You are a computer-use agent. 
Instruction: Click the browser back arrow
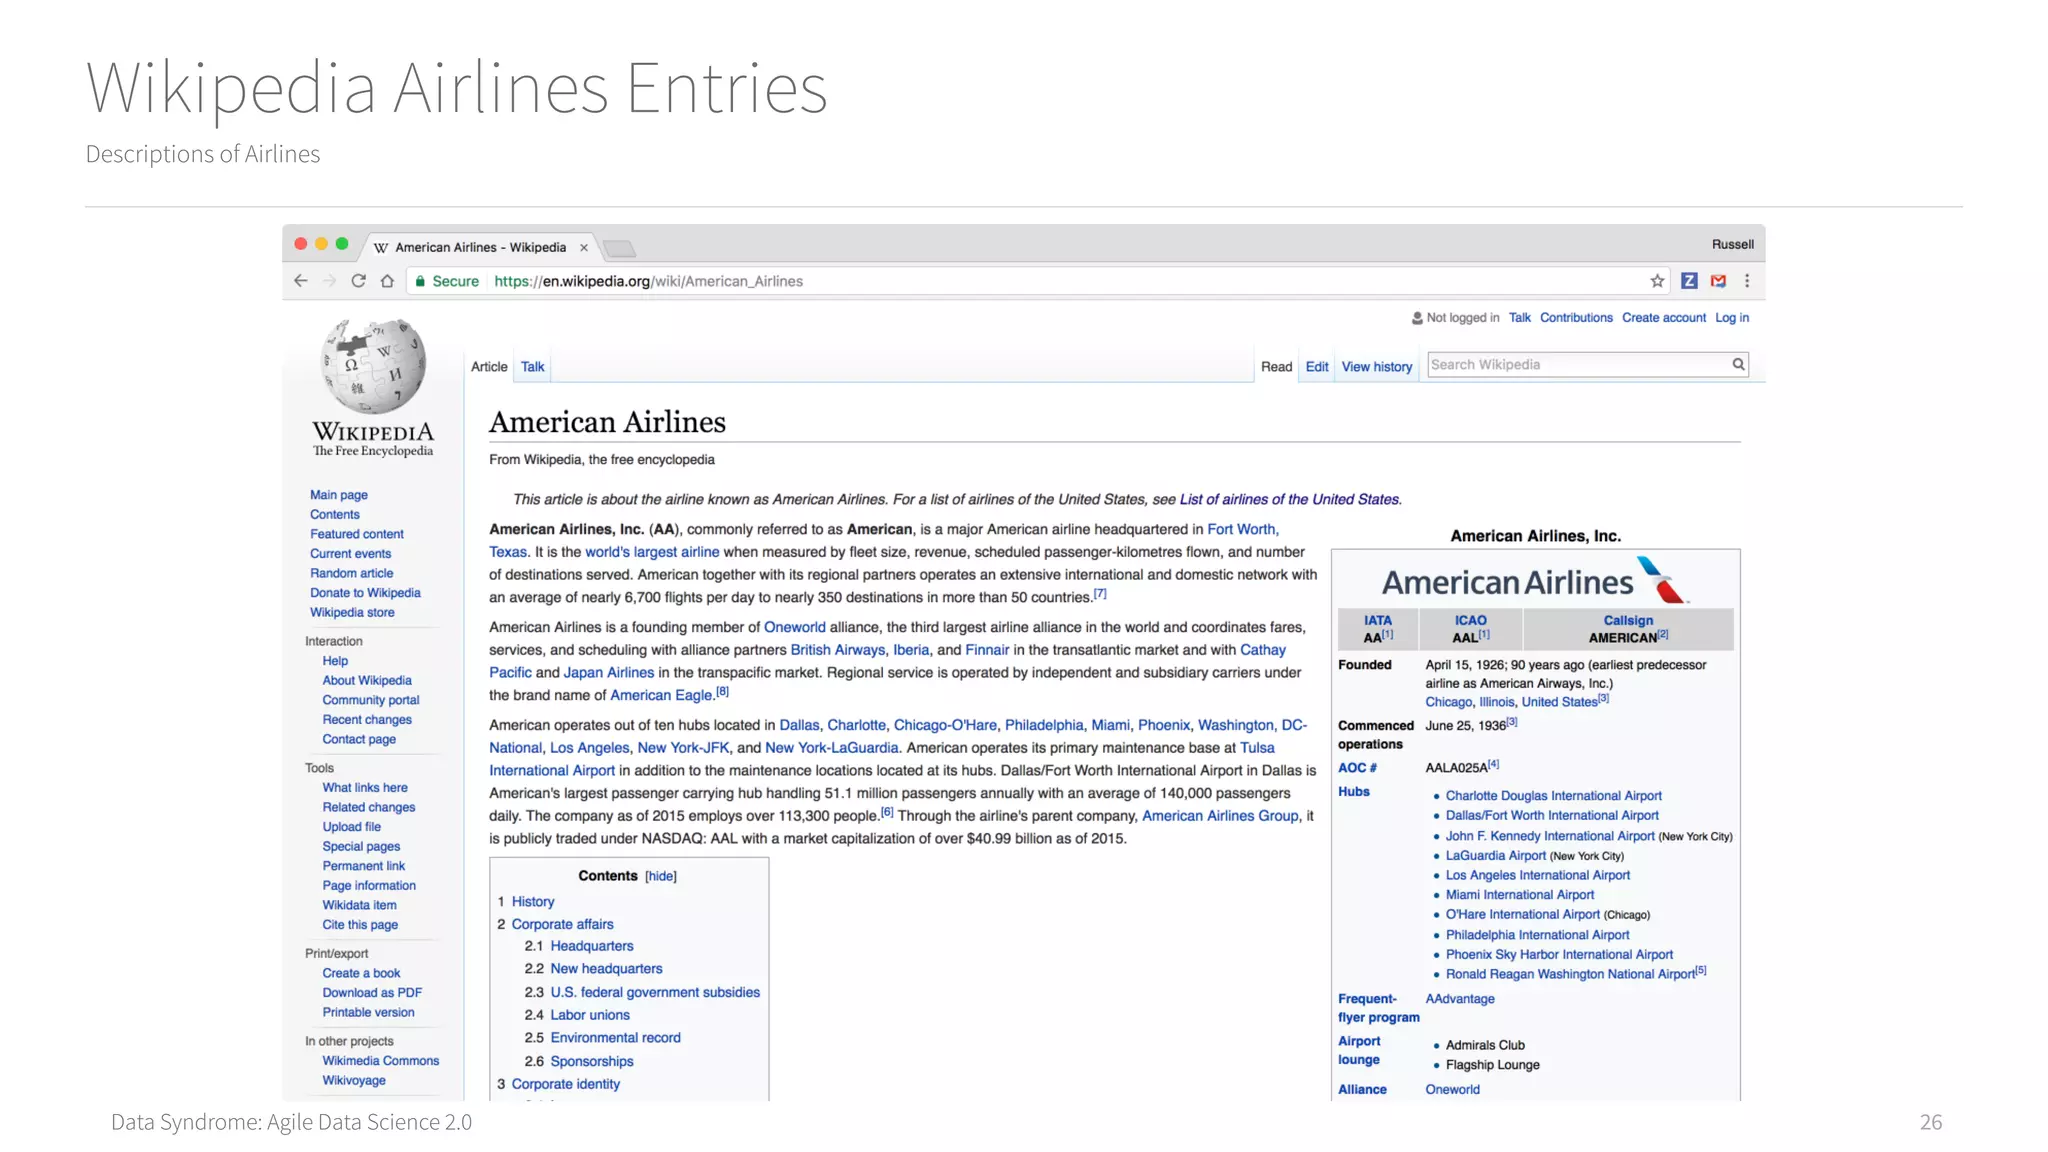300,281
